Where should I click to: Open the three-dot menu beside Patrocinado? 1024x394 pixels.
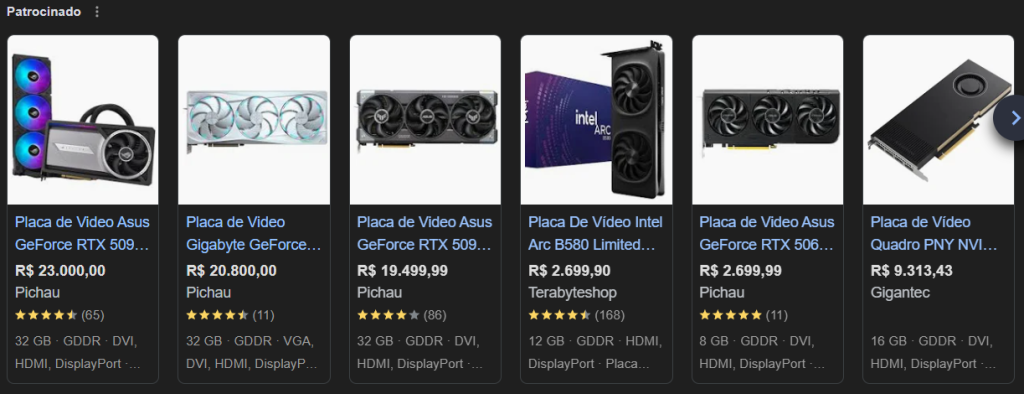tap(97, 12)
